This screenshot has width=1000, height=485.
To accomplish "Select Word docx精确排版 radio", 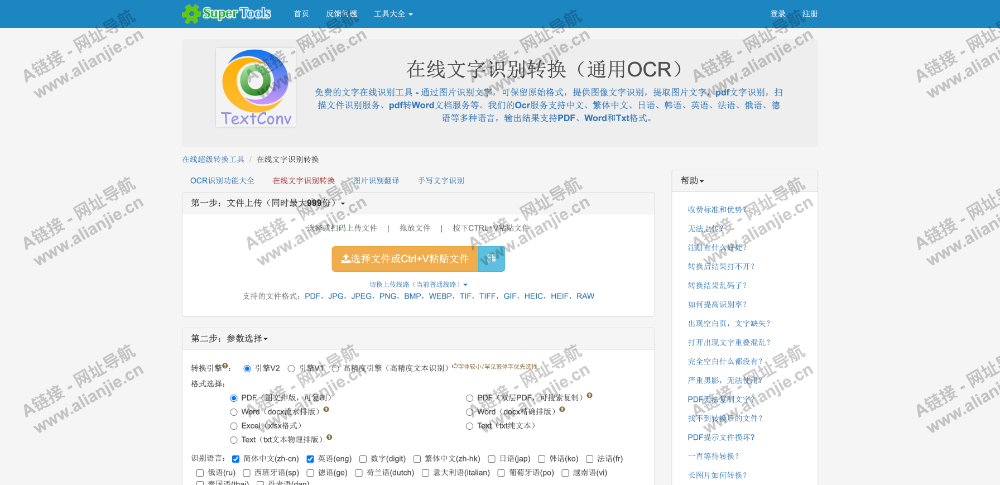I will (x=469, y=412).
